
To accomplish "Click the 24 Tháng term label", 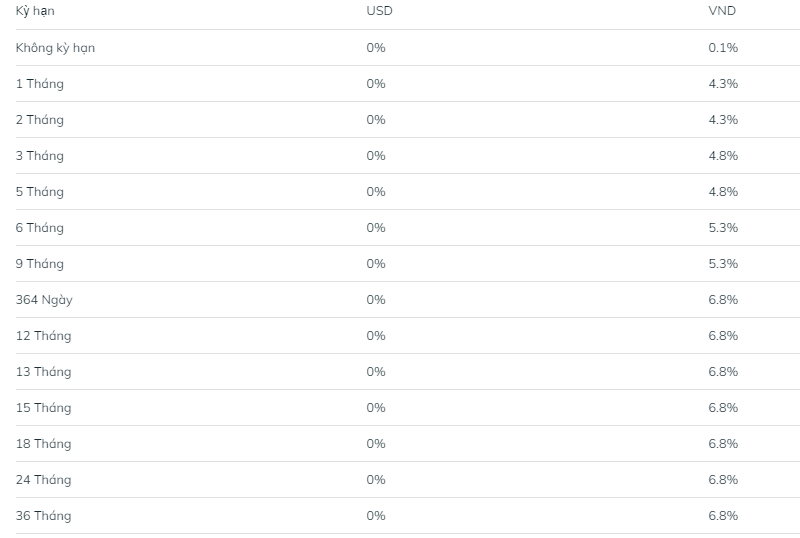I will (x=43, y=480).
